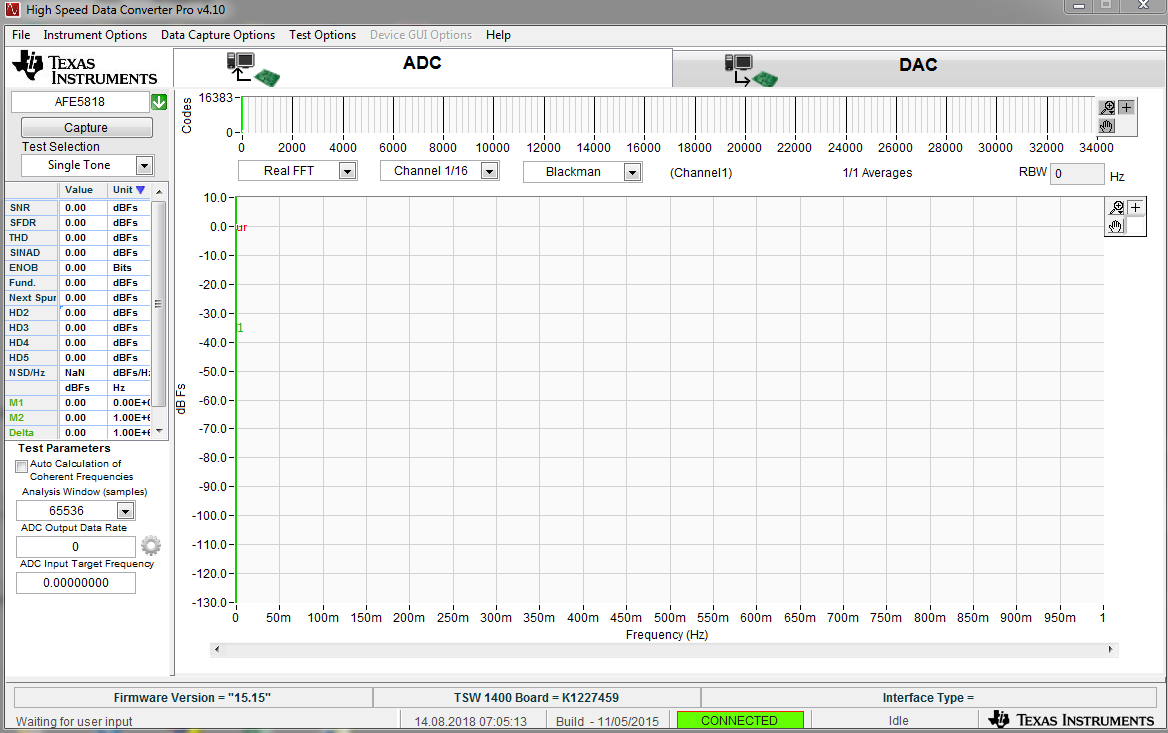
Task: Open the Real FFT dropdown
Action: coord(347,171)
